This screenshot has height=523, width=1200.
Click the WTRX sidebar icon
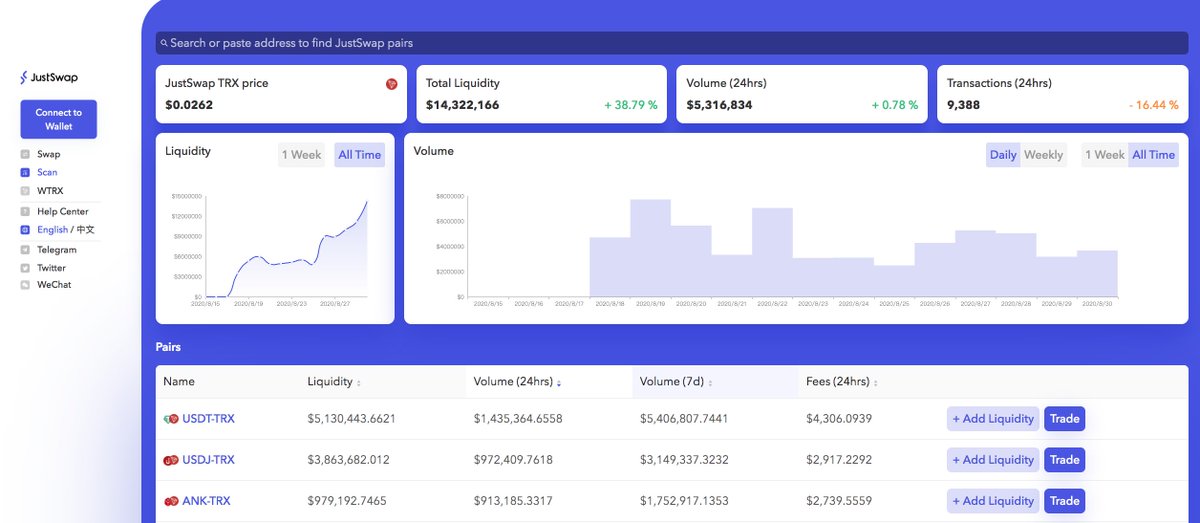[25, 190]
